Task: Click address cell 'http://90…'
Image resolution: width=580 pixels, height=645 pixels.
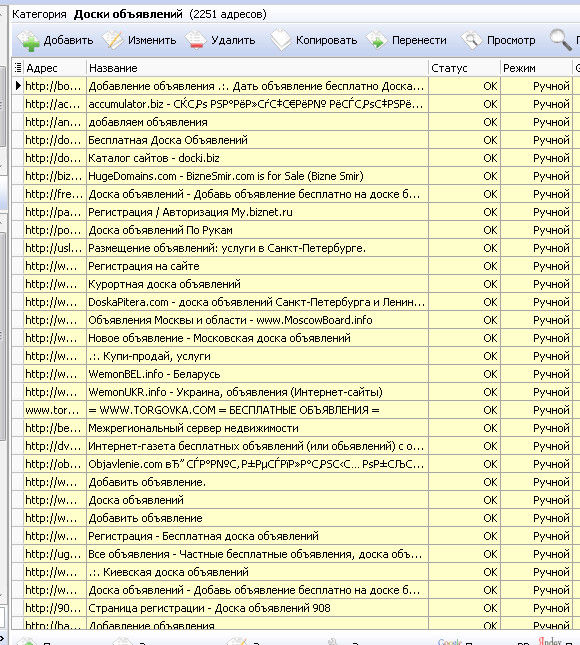Action: pos(55,608)
